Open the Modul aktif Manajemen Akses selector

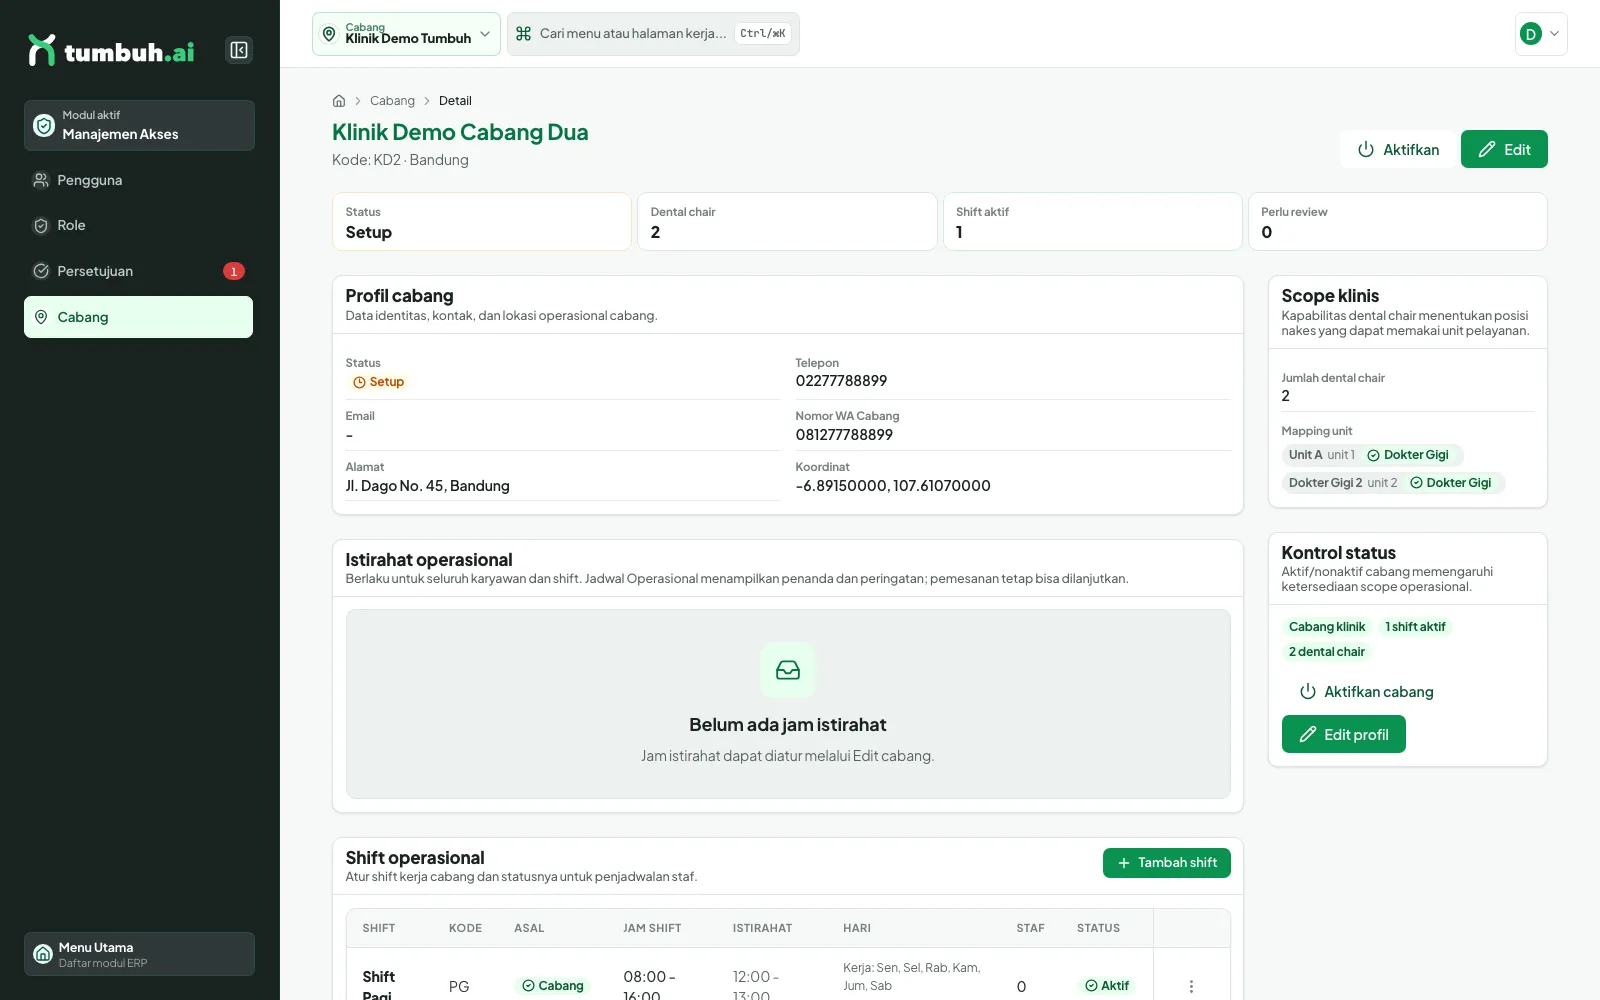[x=139, y=125]
